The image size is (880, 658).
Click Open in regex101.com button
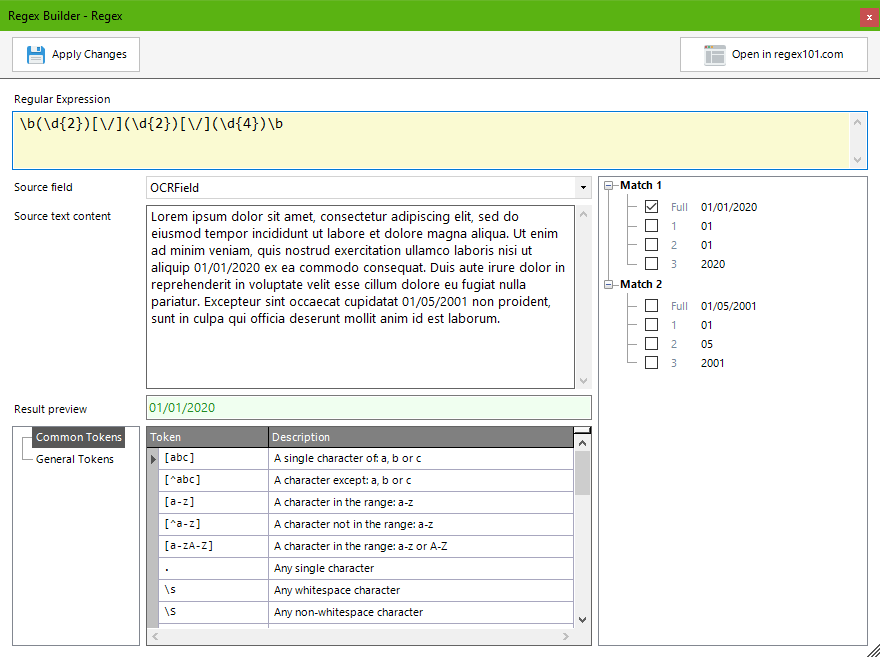[773, 55]
